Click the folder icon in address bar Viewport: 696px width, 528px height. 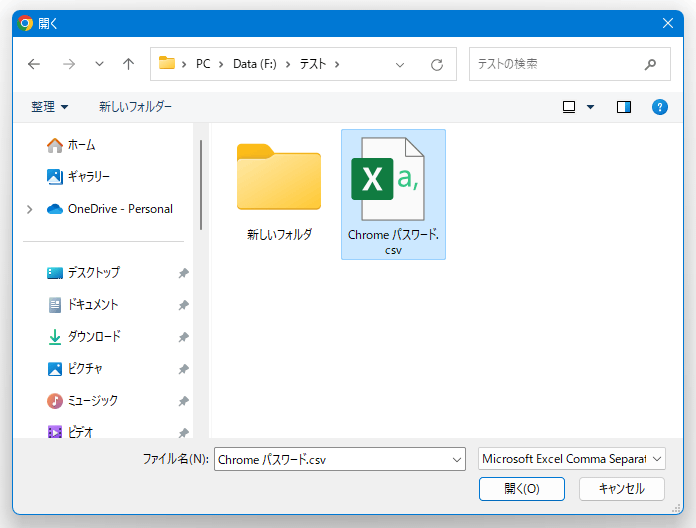[x=167, y=63]
